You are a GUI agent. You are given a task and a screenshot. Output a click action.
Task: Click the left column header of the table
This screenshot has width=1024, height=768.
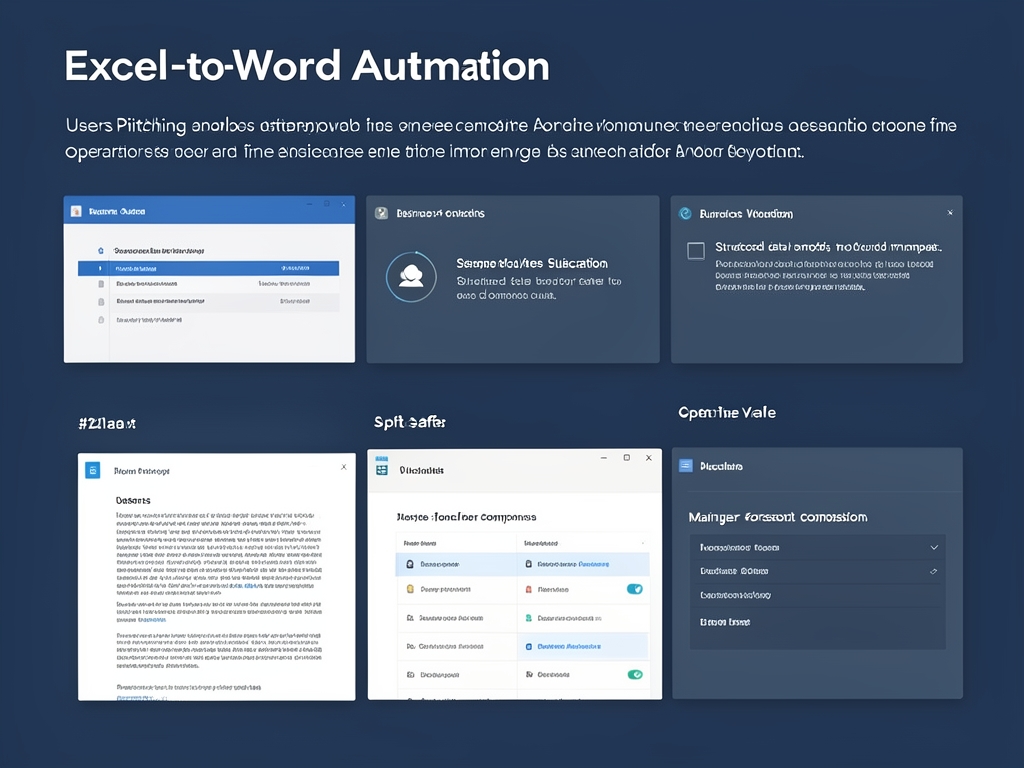click(420, 543)
